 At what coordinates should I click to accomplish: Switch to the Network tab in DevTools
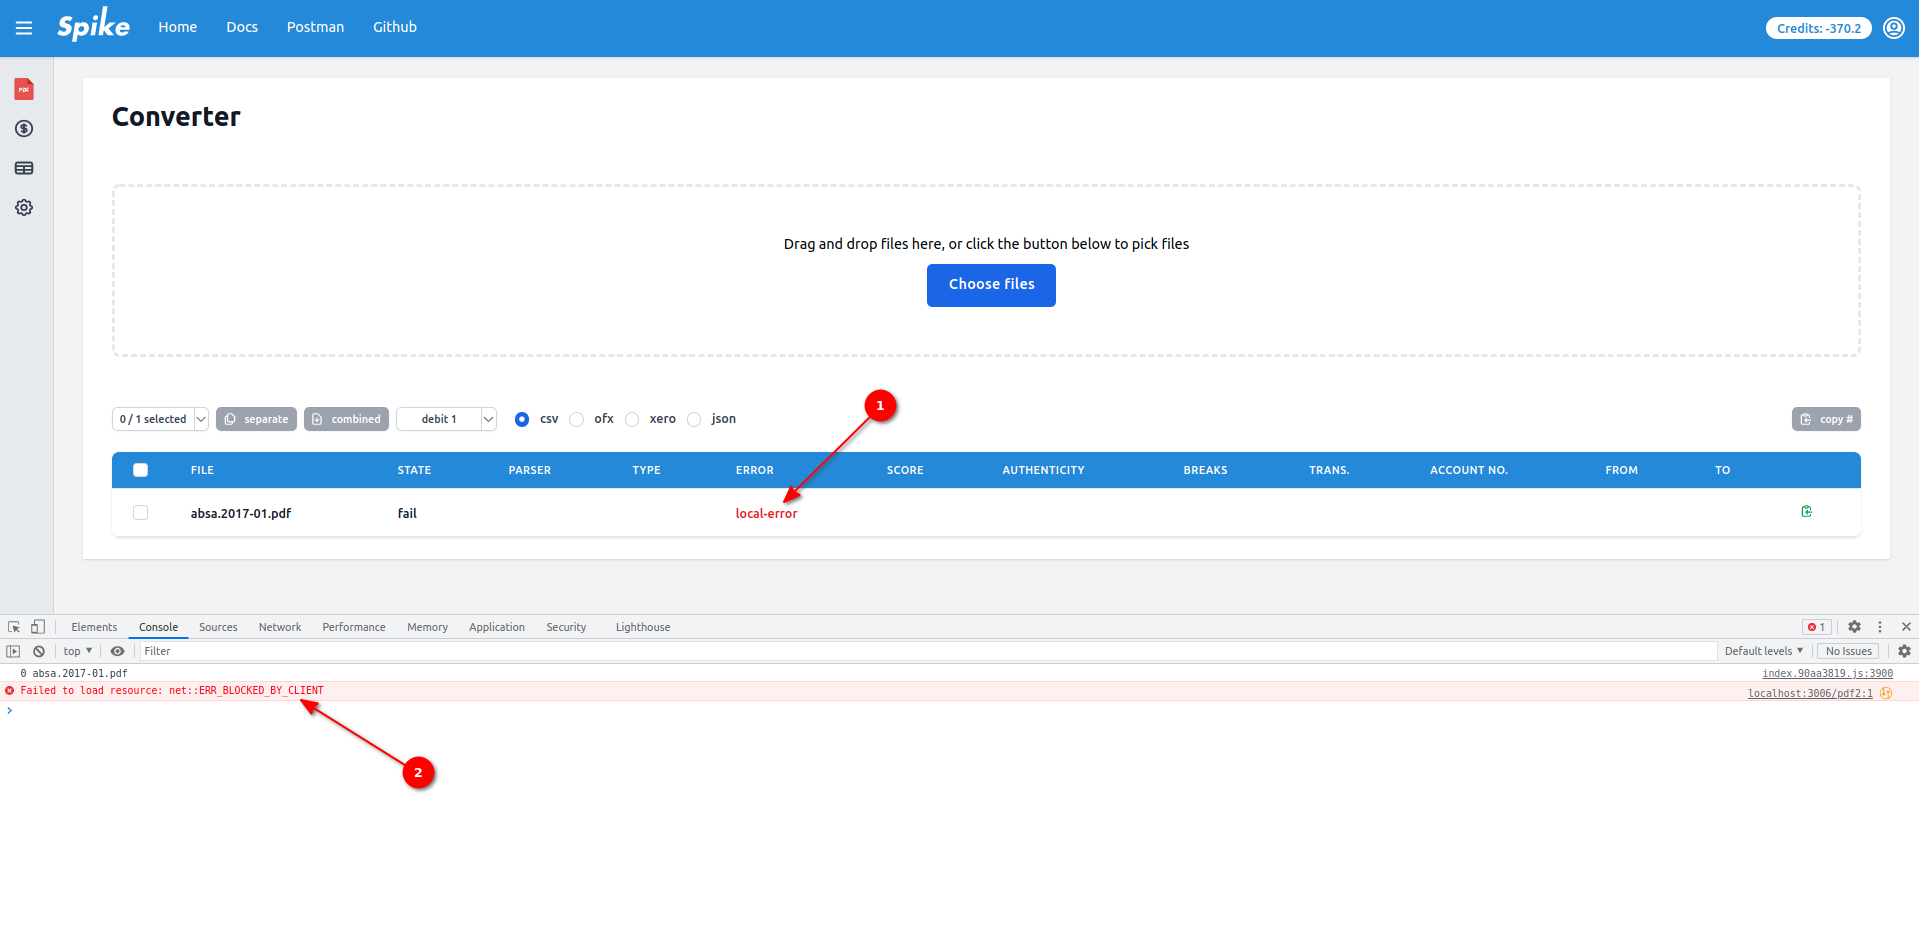(279, 627)
